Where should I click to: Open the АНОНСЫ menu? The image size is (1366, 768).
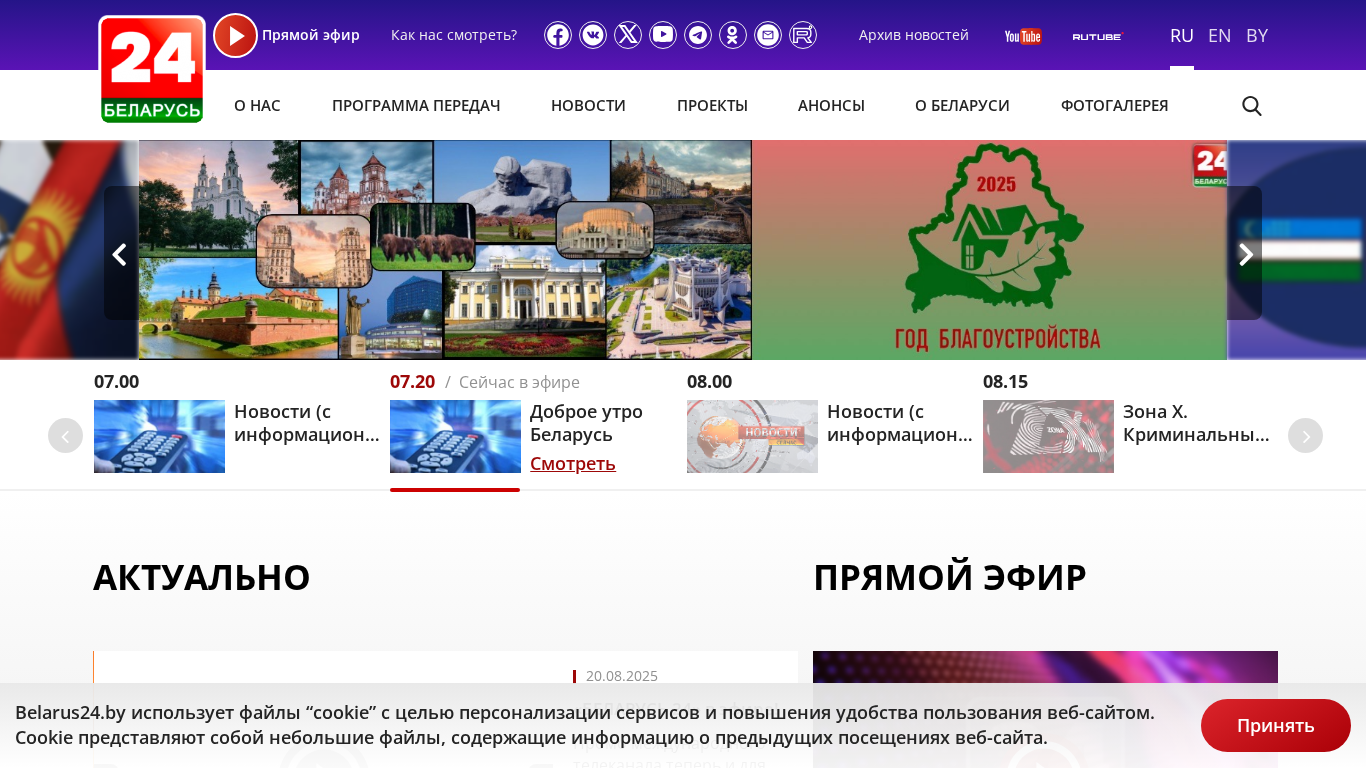coord(831,106)
